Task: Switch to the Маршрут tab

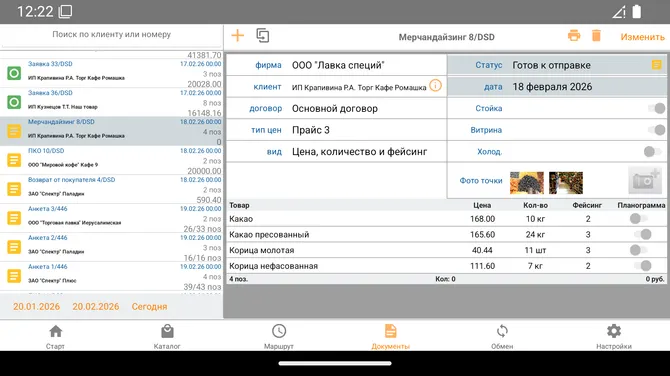Action: (279, 337)
